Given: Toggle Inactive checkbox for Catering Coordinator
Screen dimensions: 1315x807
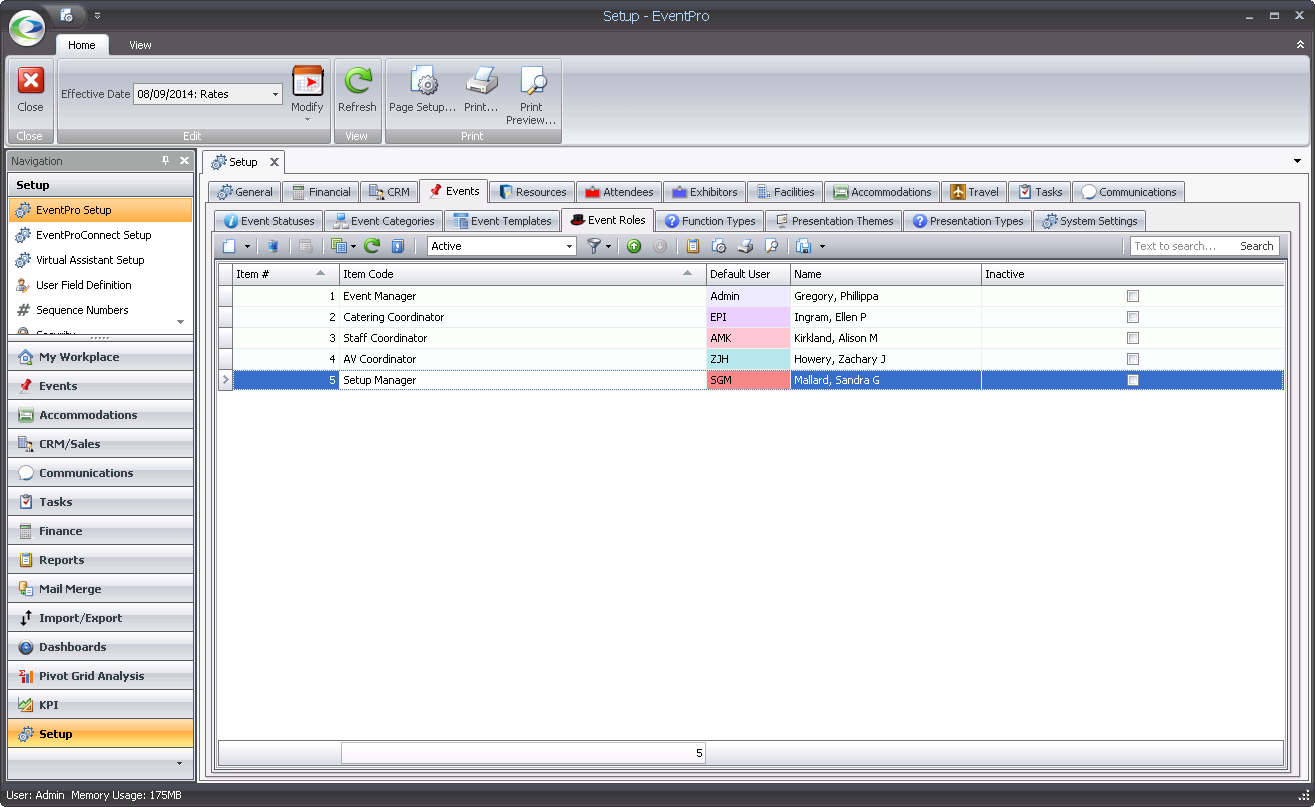Looking at the screenshot, I should click(1133, 317).
